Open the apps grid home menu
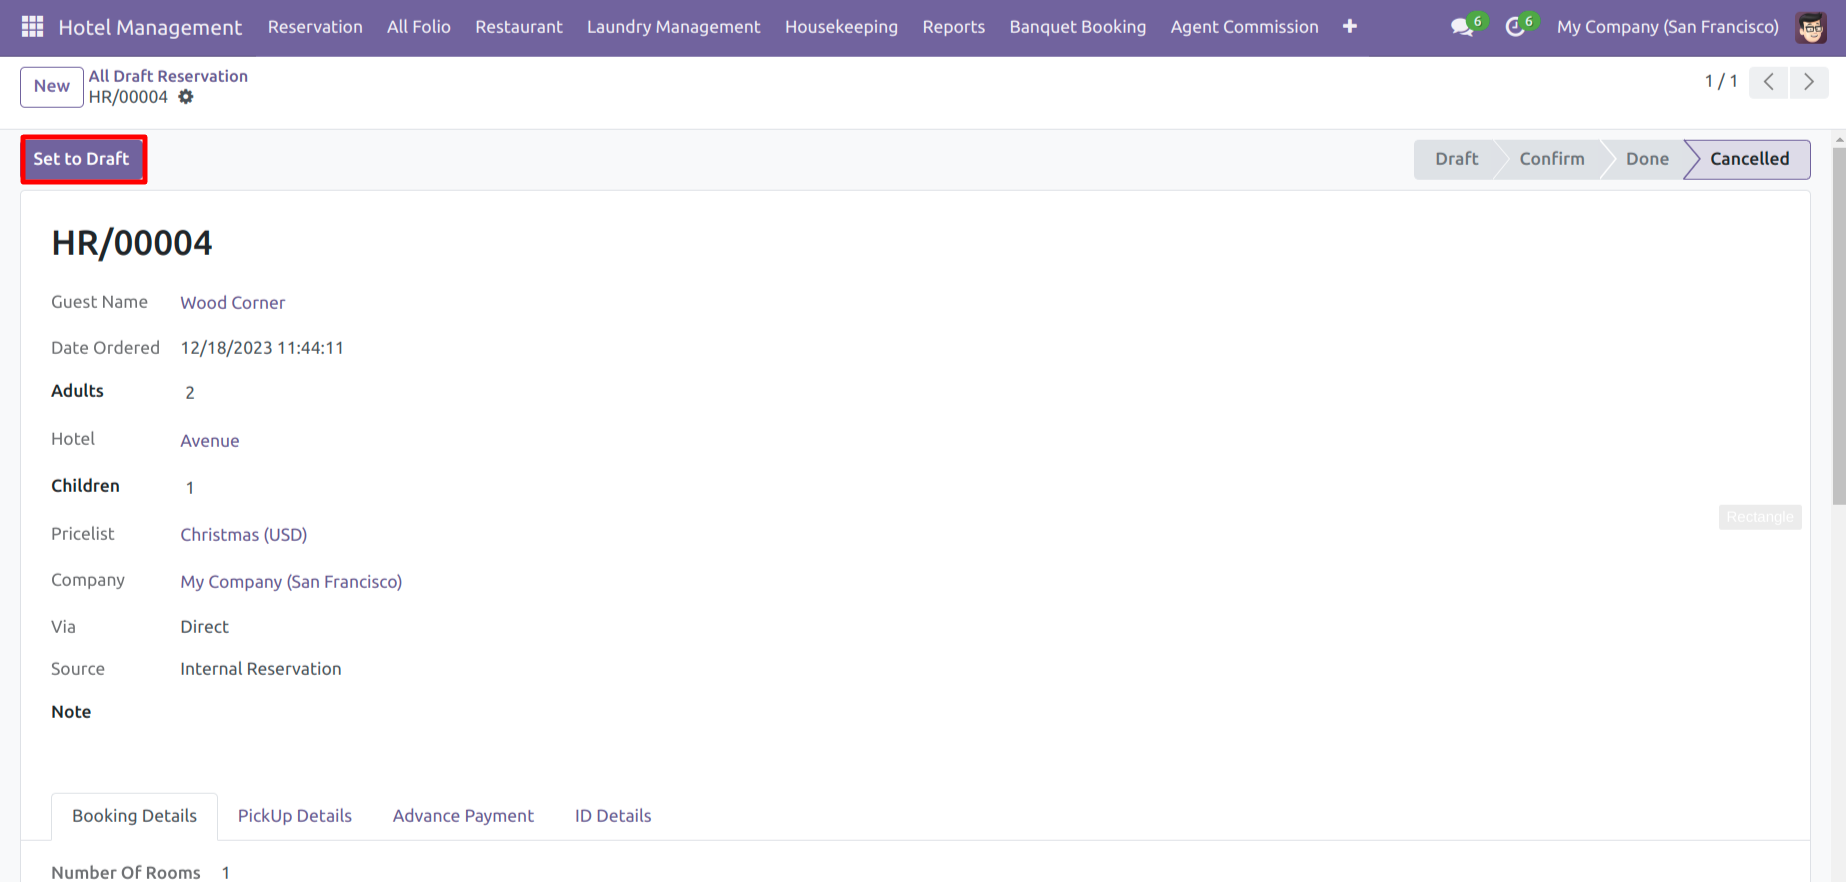The height and width of the screenshot is (882, 1846). 32,27
